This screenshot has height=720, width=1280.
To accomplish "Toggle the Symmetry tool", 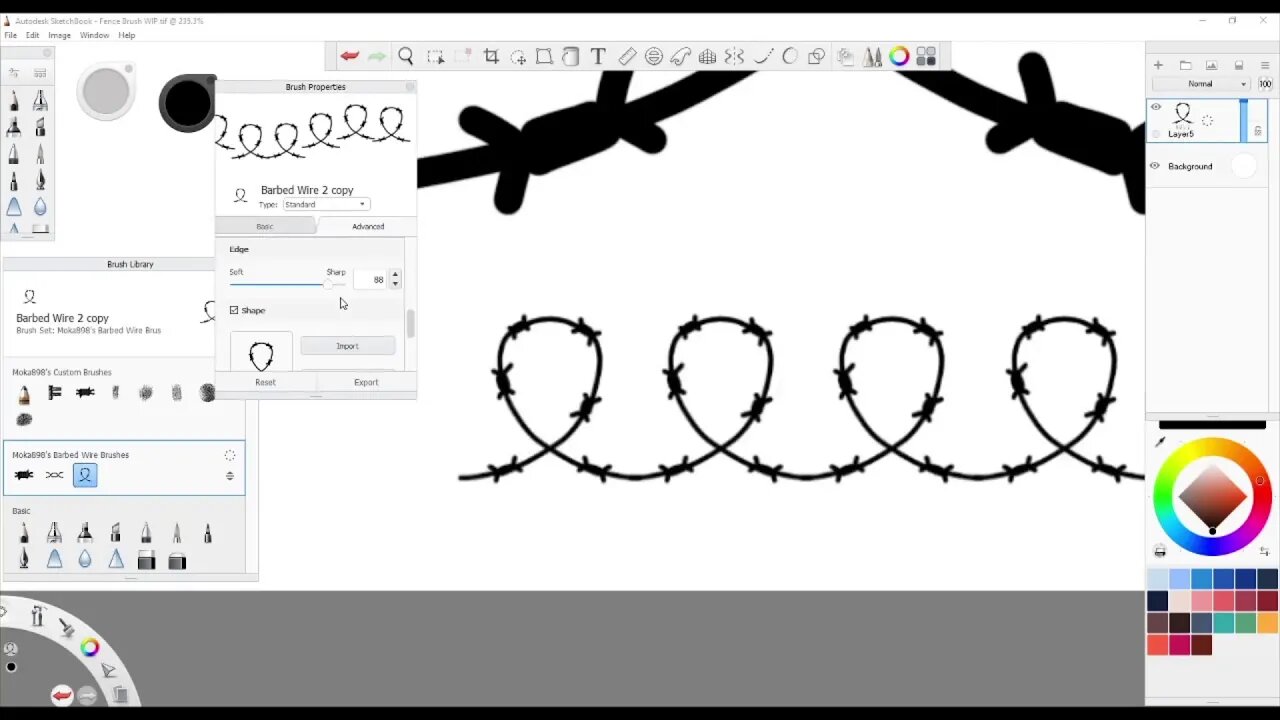I will (734, 56).
